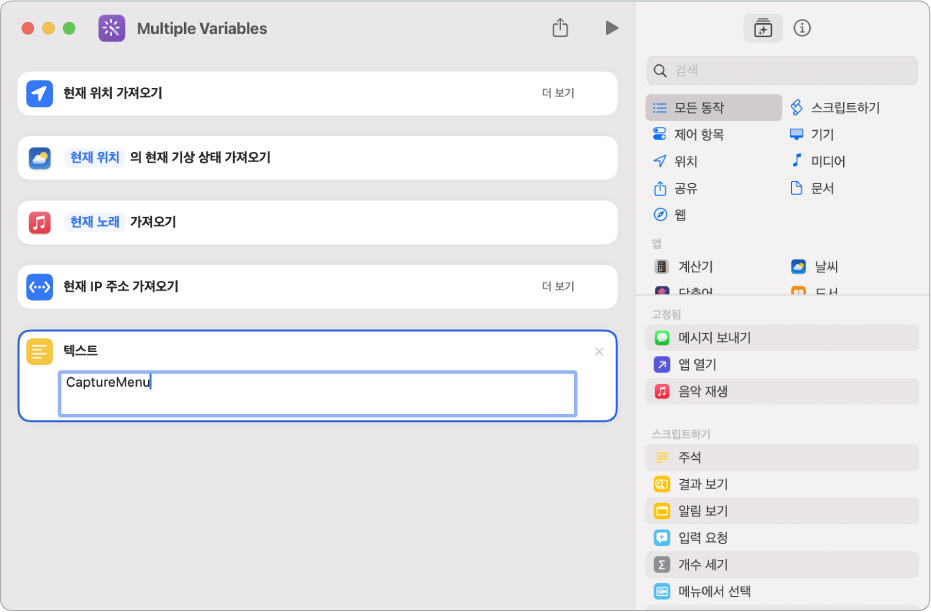
Task: Open the 문서 category
Action: (812, 188)
